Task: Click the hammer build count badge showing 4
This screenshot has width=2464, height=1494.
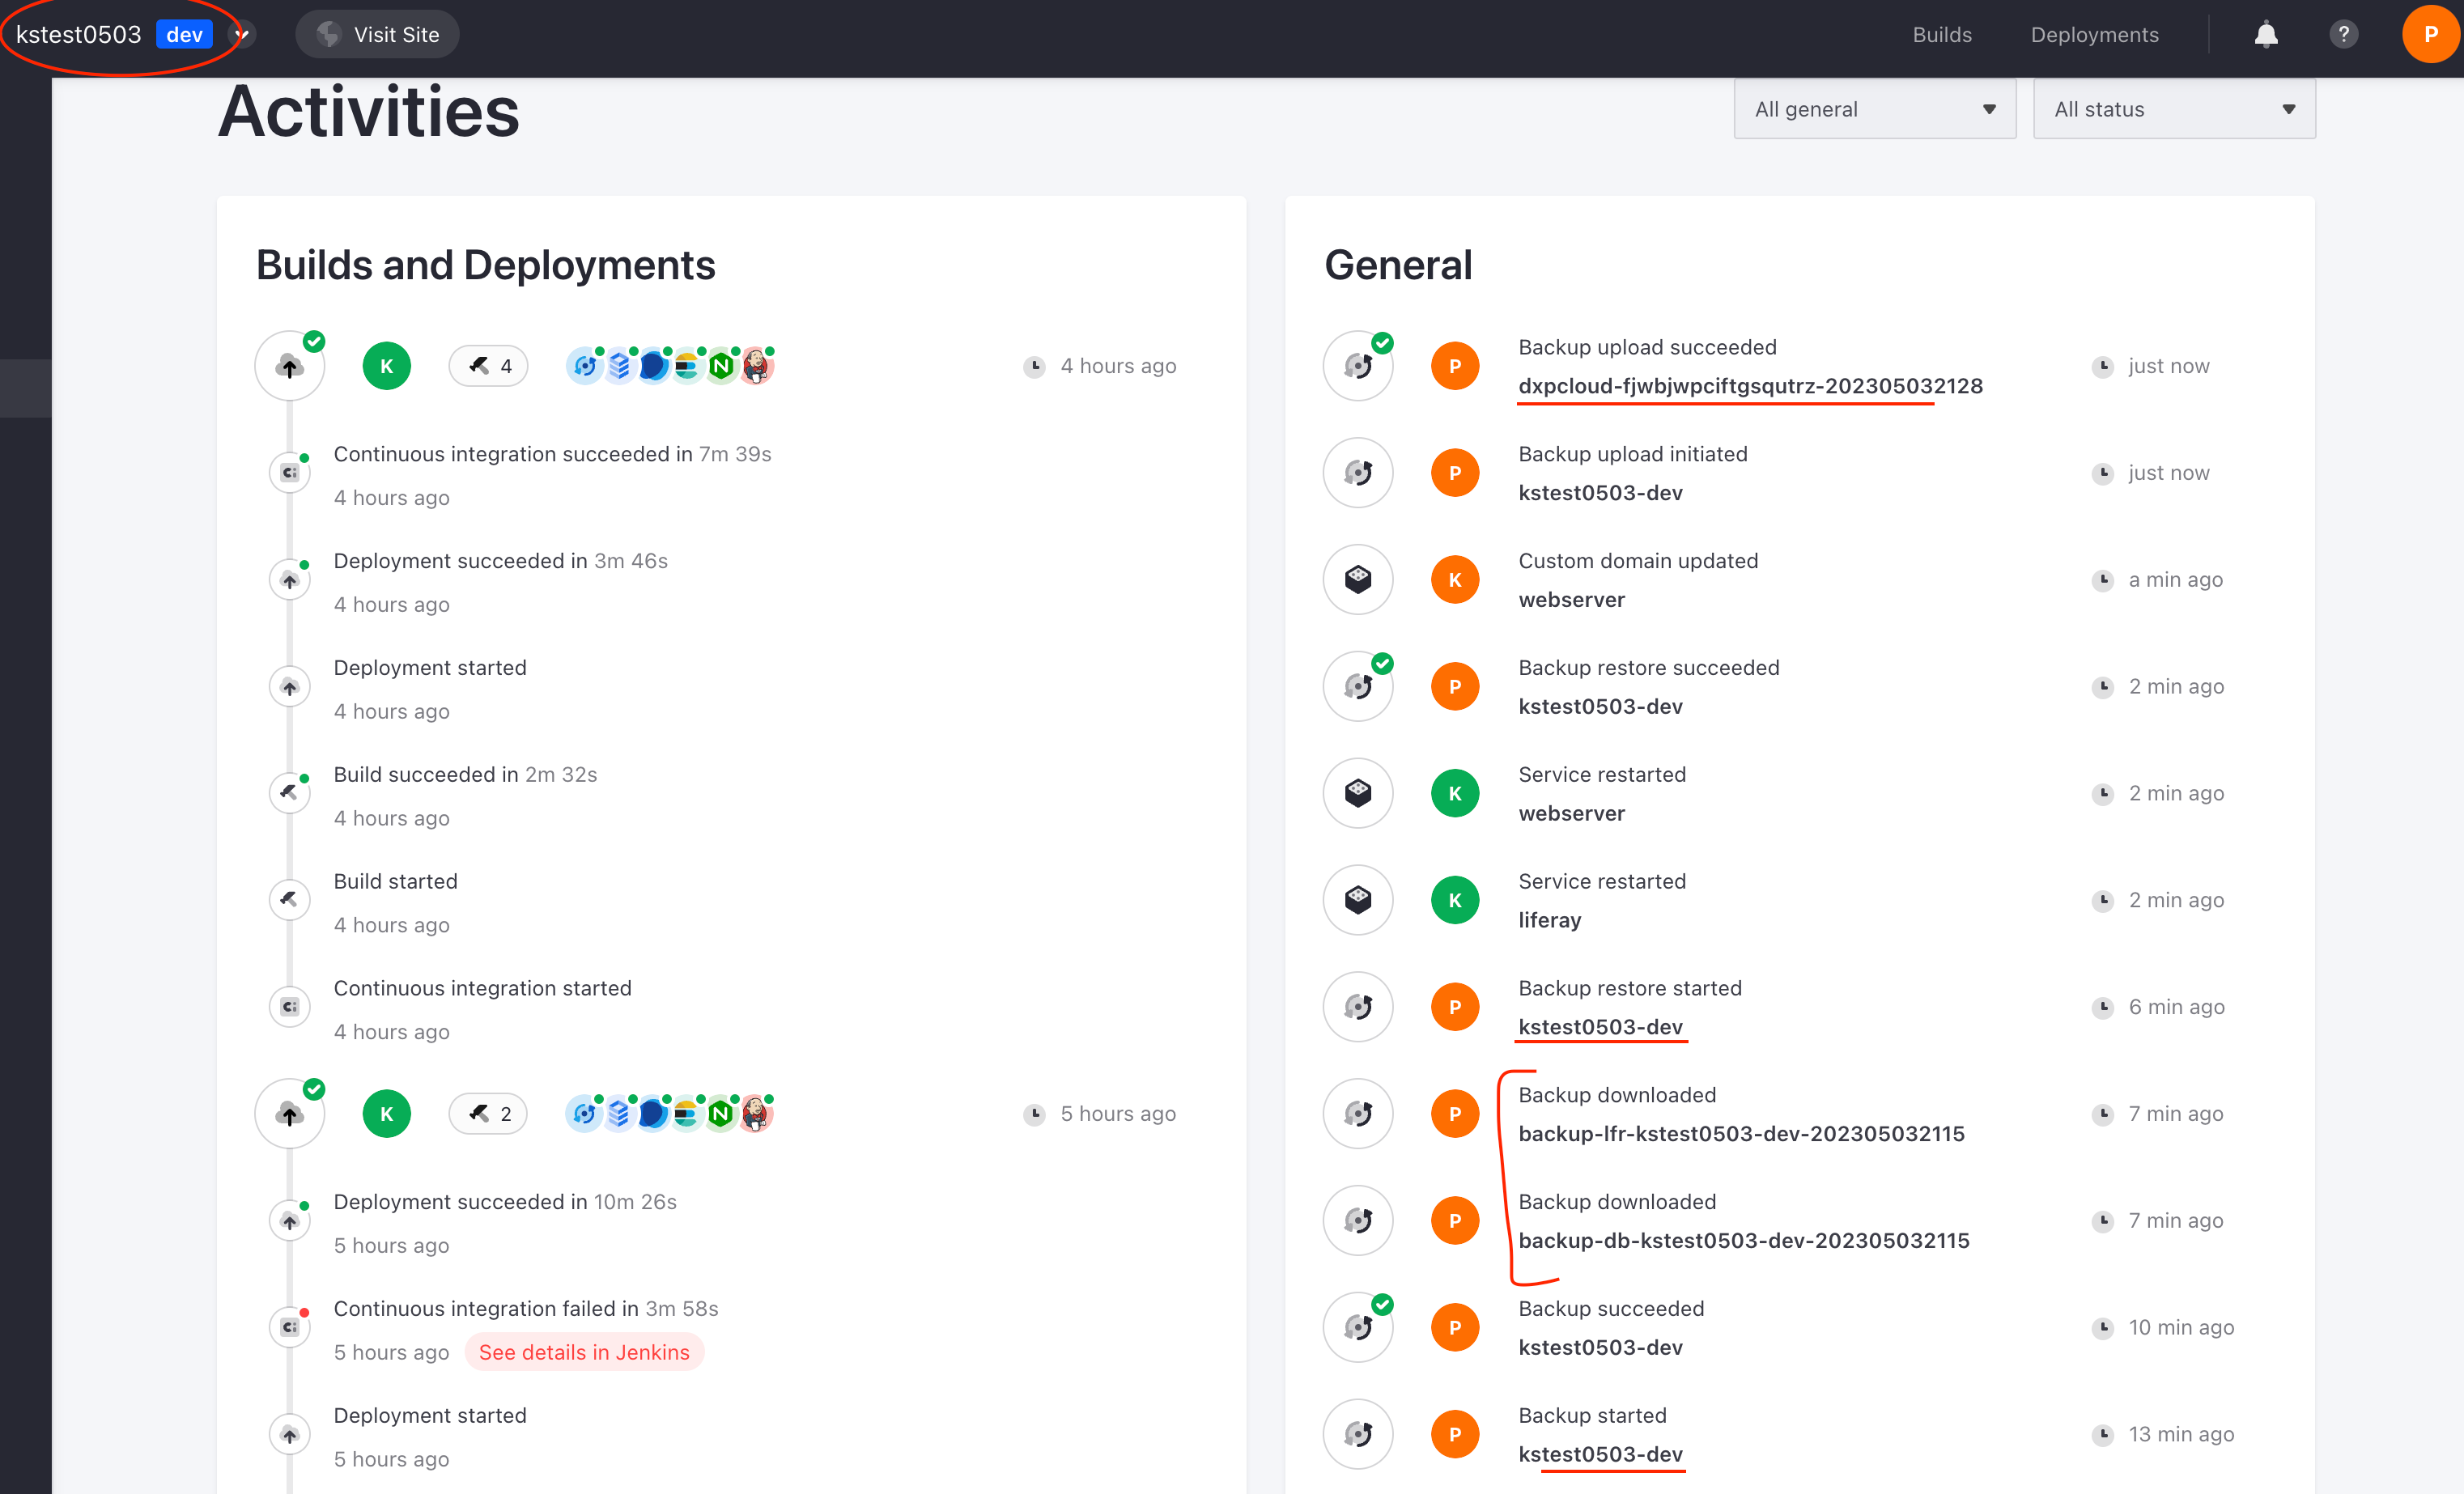Action: (x=488, y=367)
